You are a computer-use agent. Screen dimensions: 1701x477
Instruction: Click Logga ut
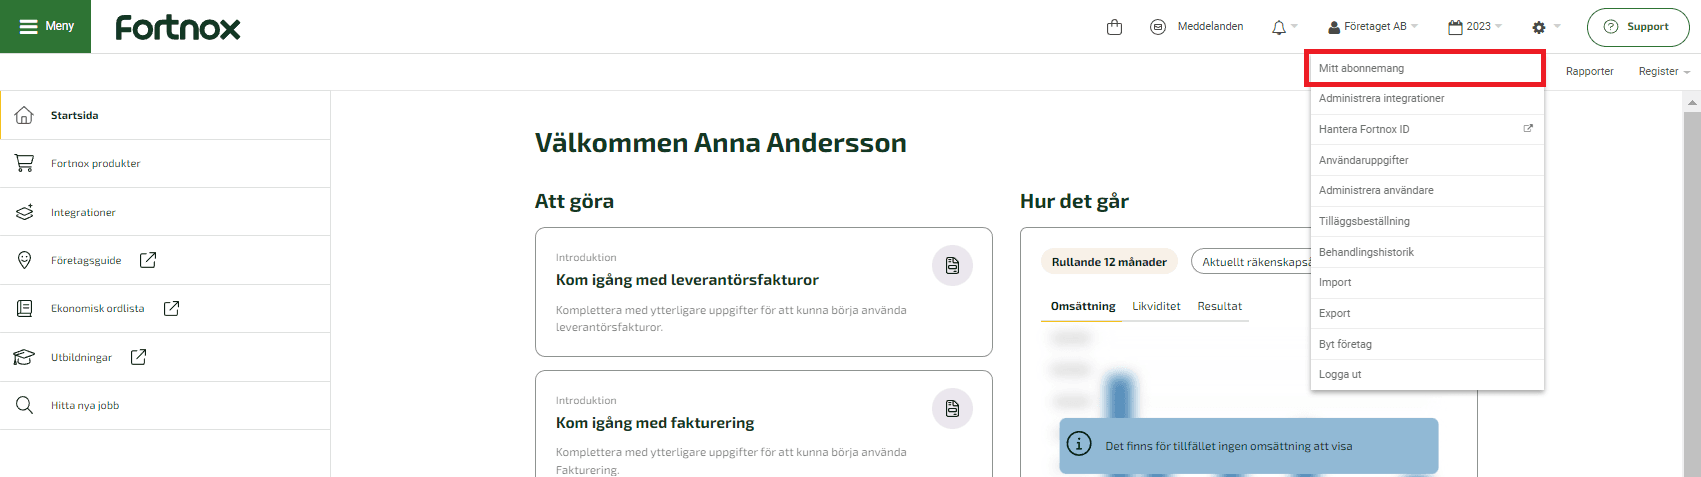(x=1427, y=374)
